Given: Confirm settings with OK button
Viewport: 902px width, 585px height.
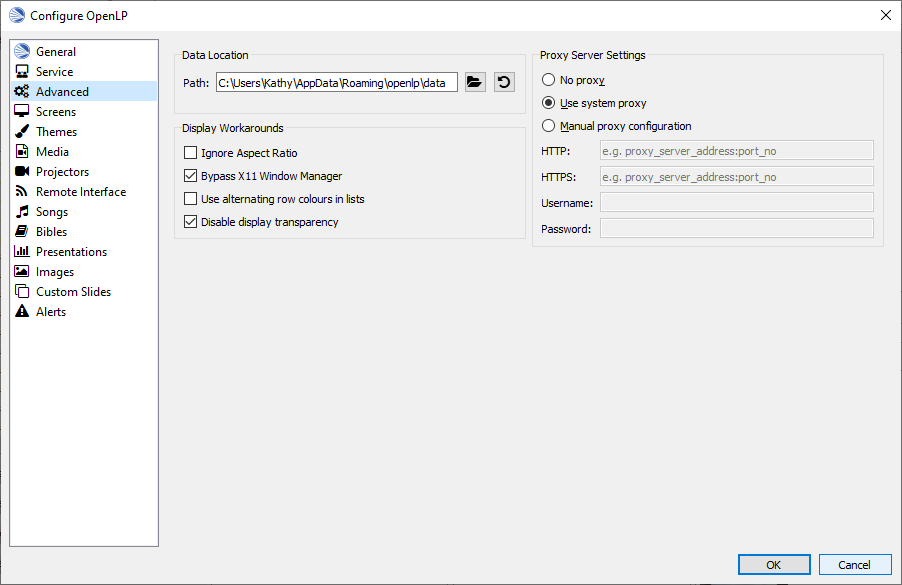Looking at the screenshot, I should click(x=774, y=564).
